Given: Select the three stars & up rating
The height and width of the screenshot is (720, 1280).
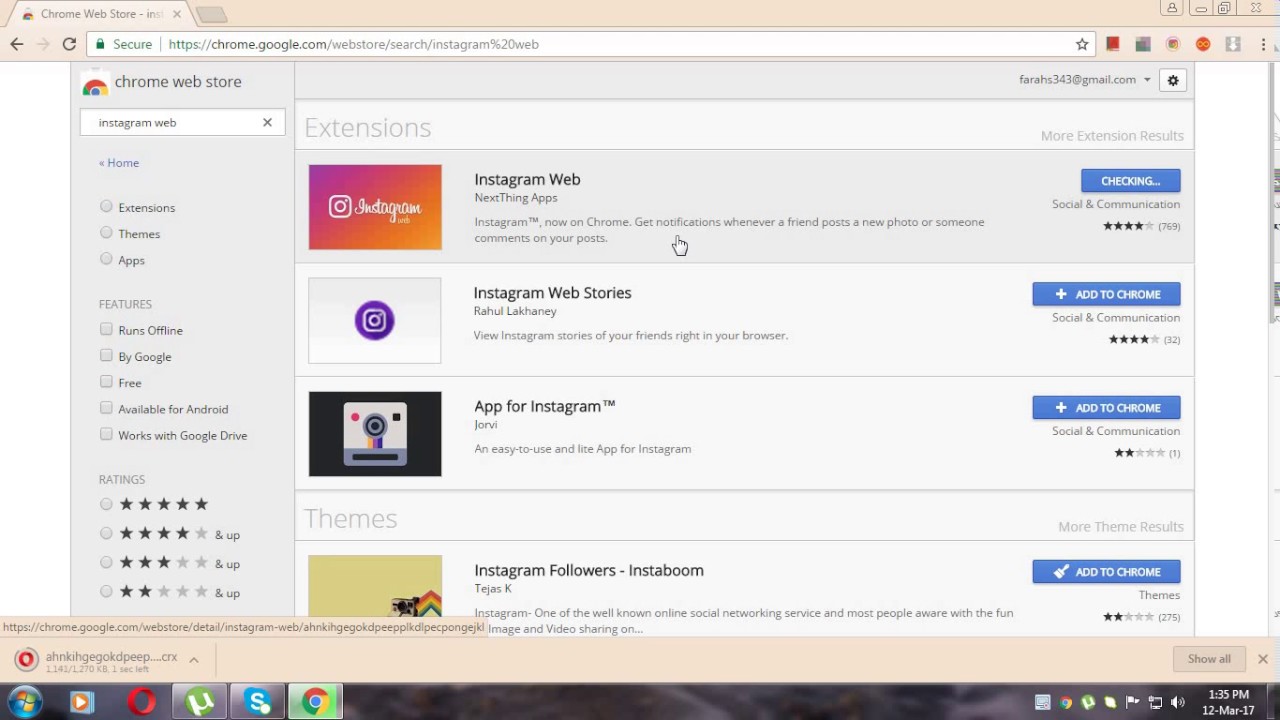Looking at the screenshot, I should [x=106, y=563].
